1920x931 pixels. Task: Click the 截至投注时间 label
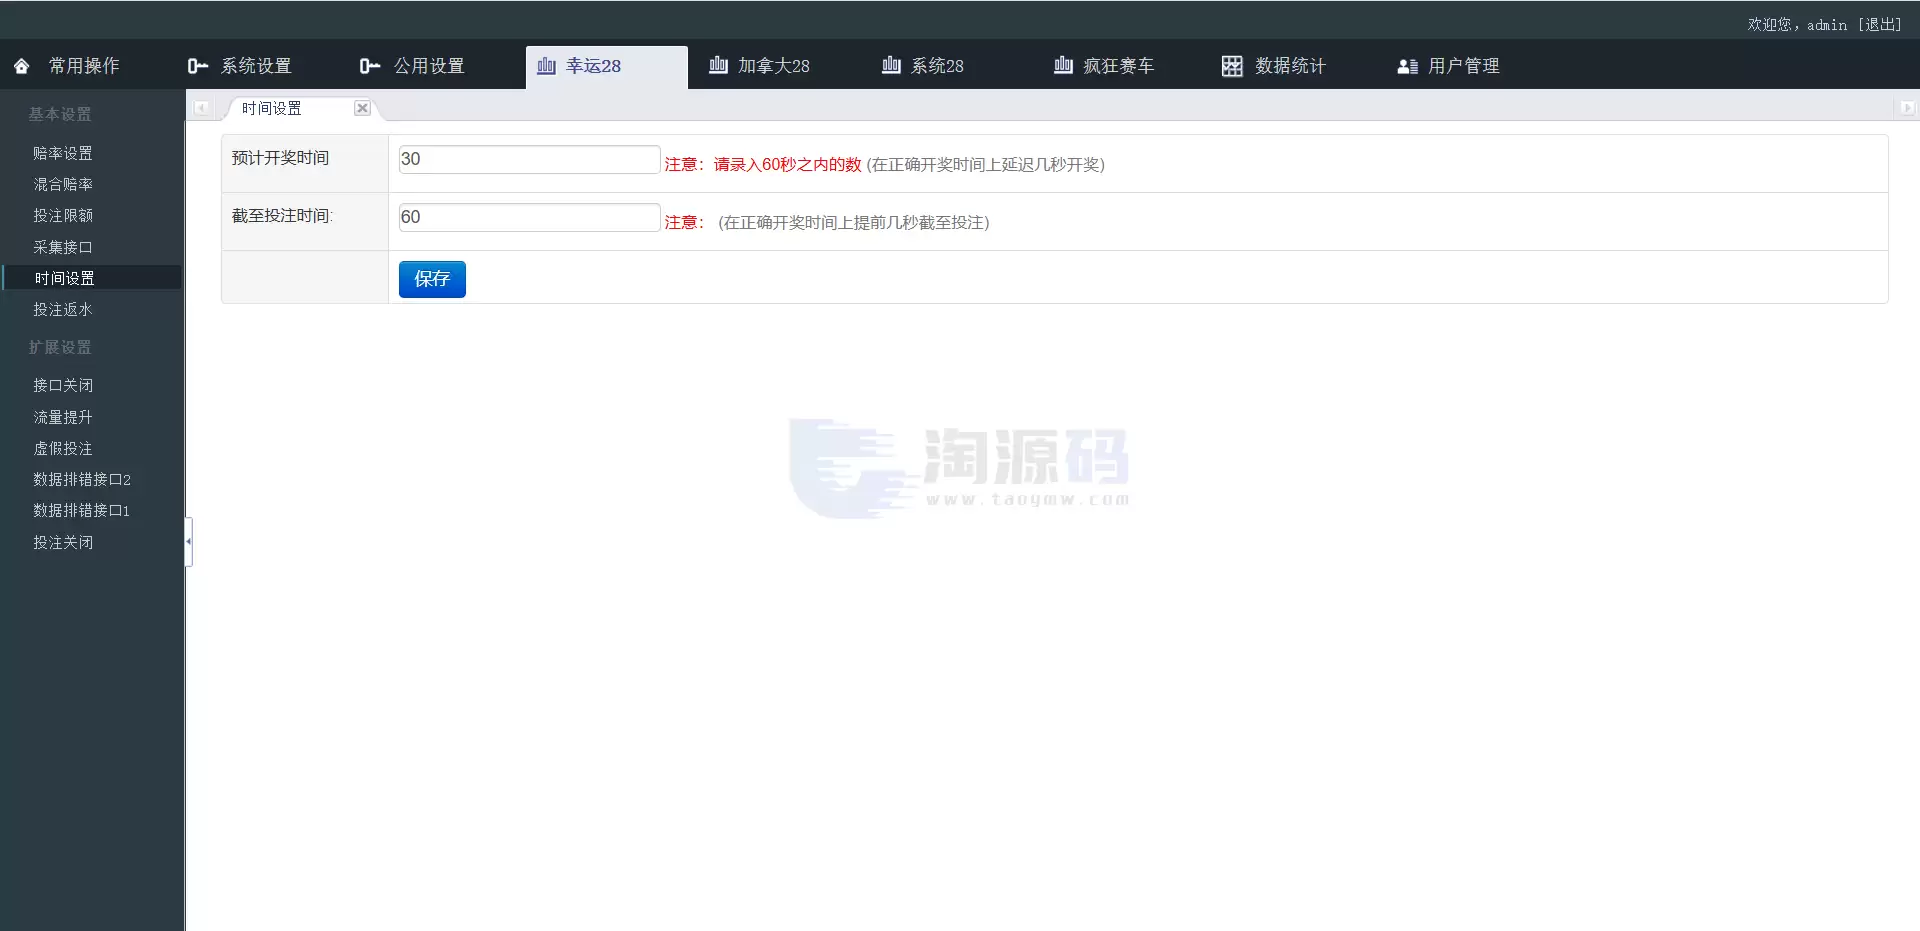click(282, 215)
